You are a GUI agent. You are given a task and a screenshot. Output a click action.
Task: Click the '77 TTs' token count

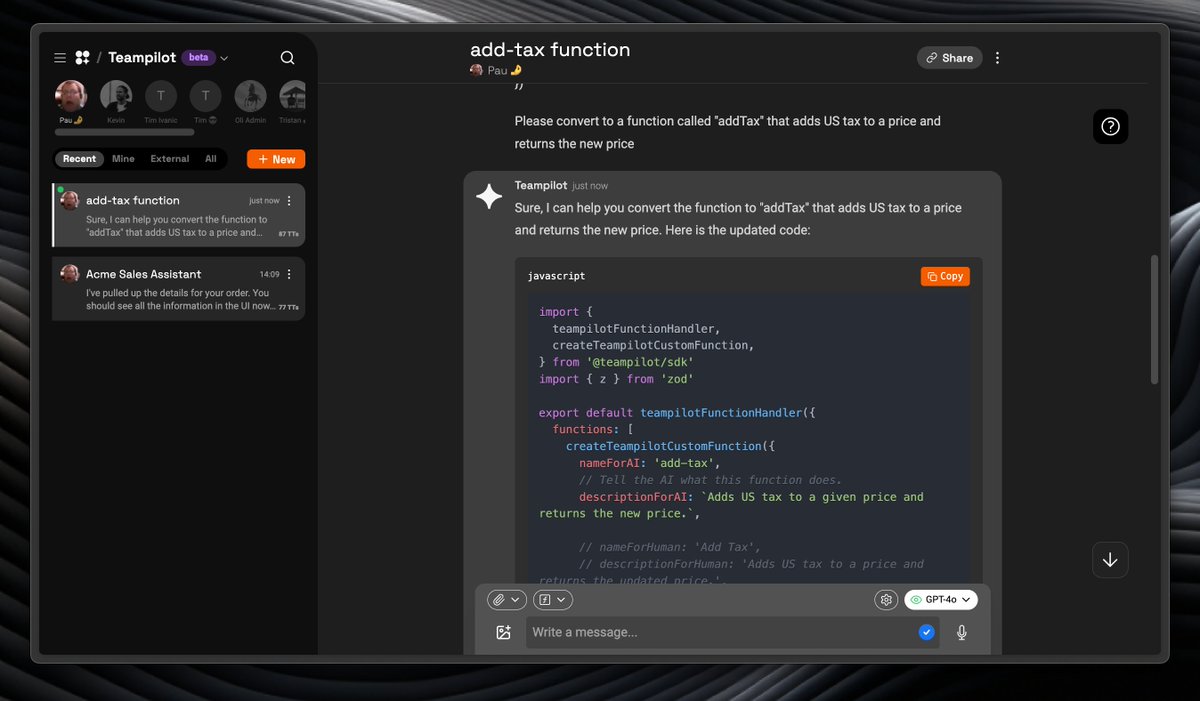[x=288, y=307]
